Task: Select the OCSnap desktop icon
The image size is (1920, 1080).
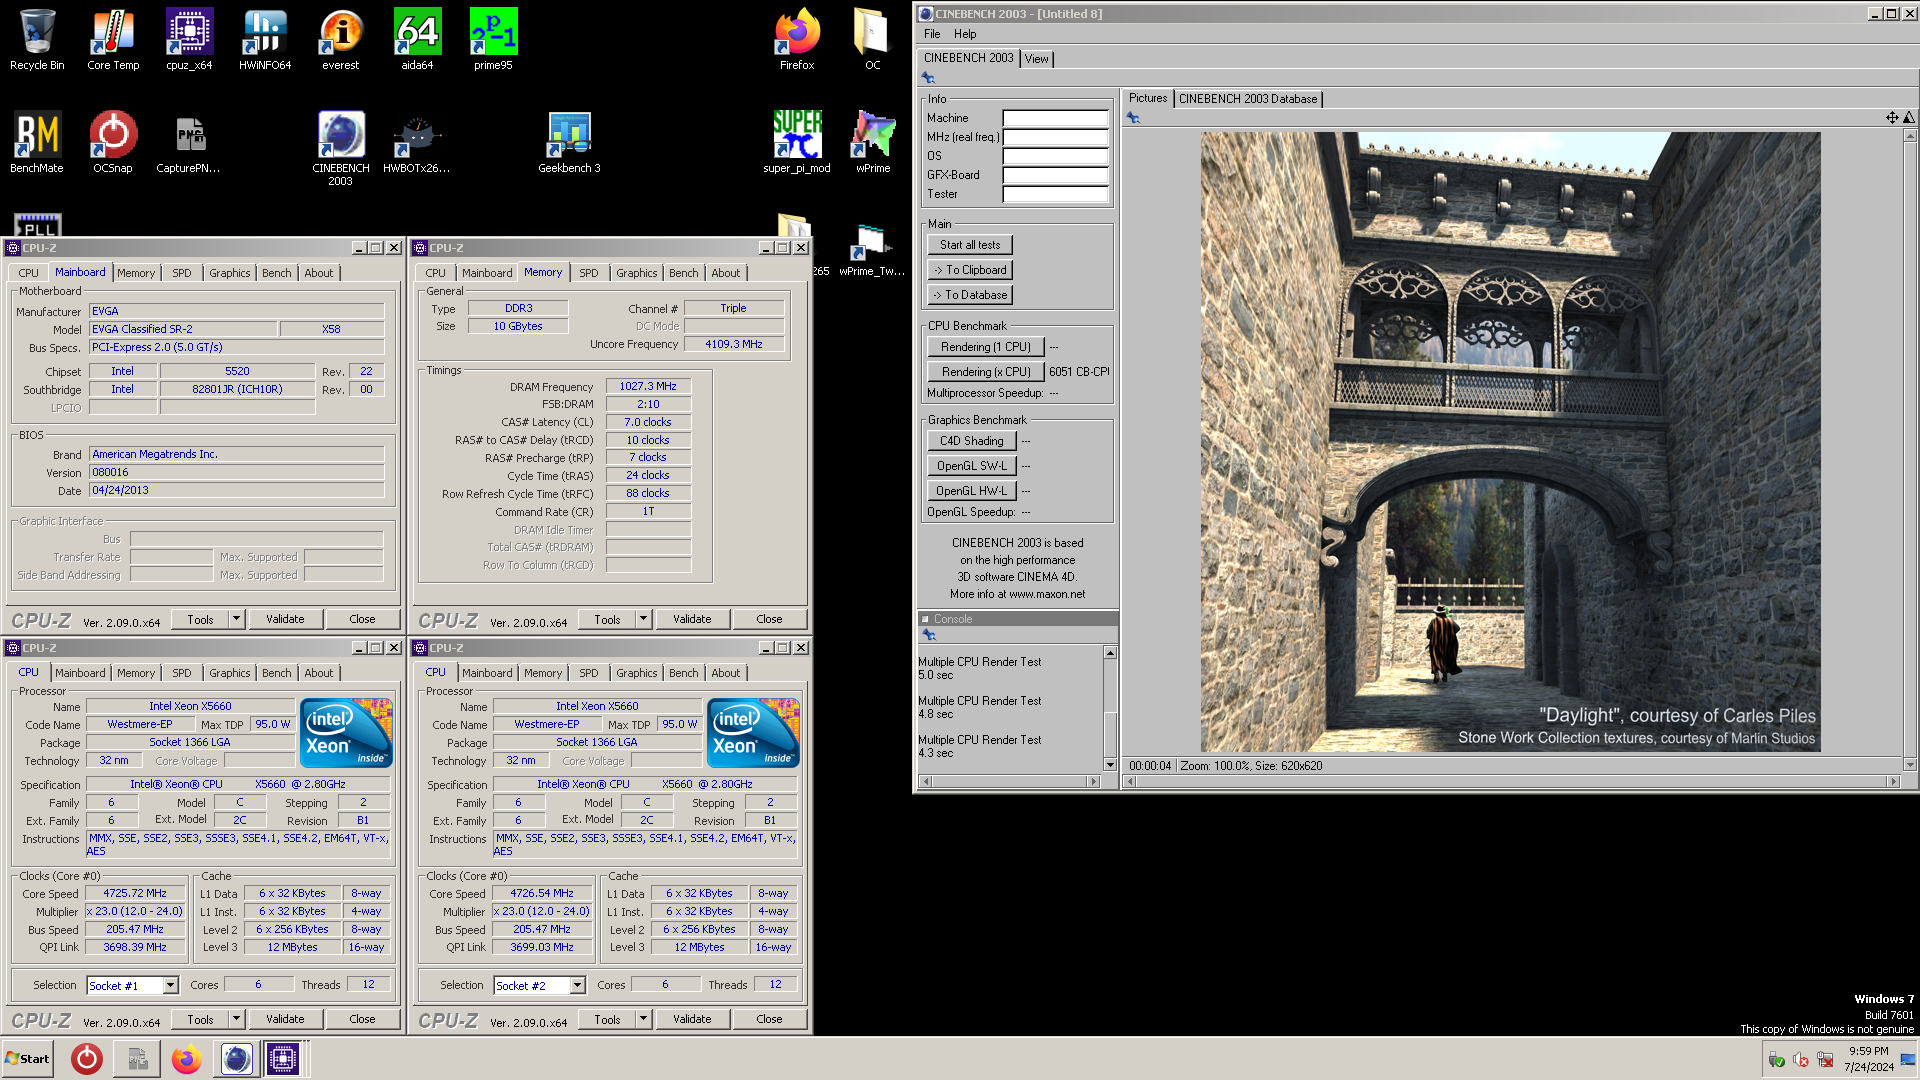Action: pos(113,142)
